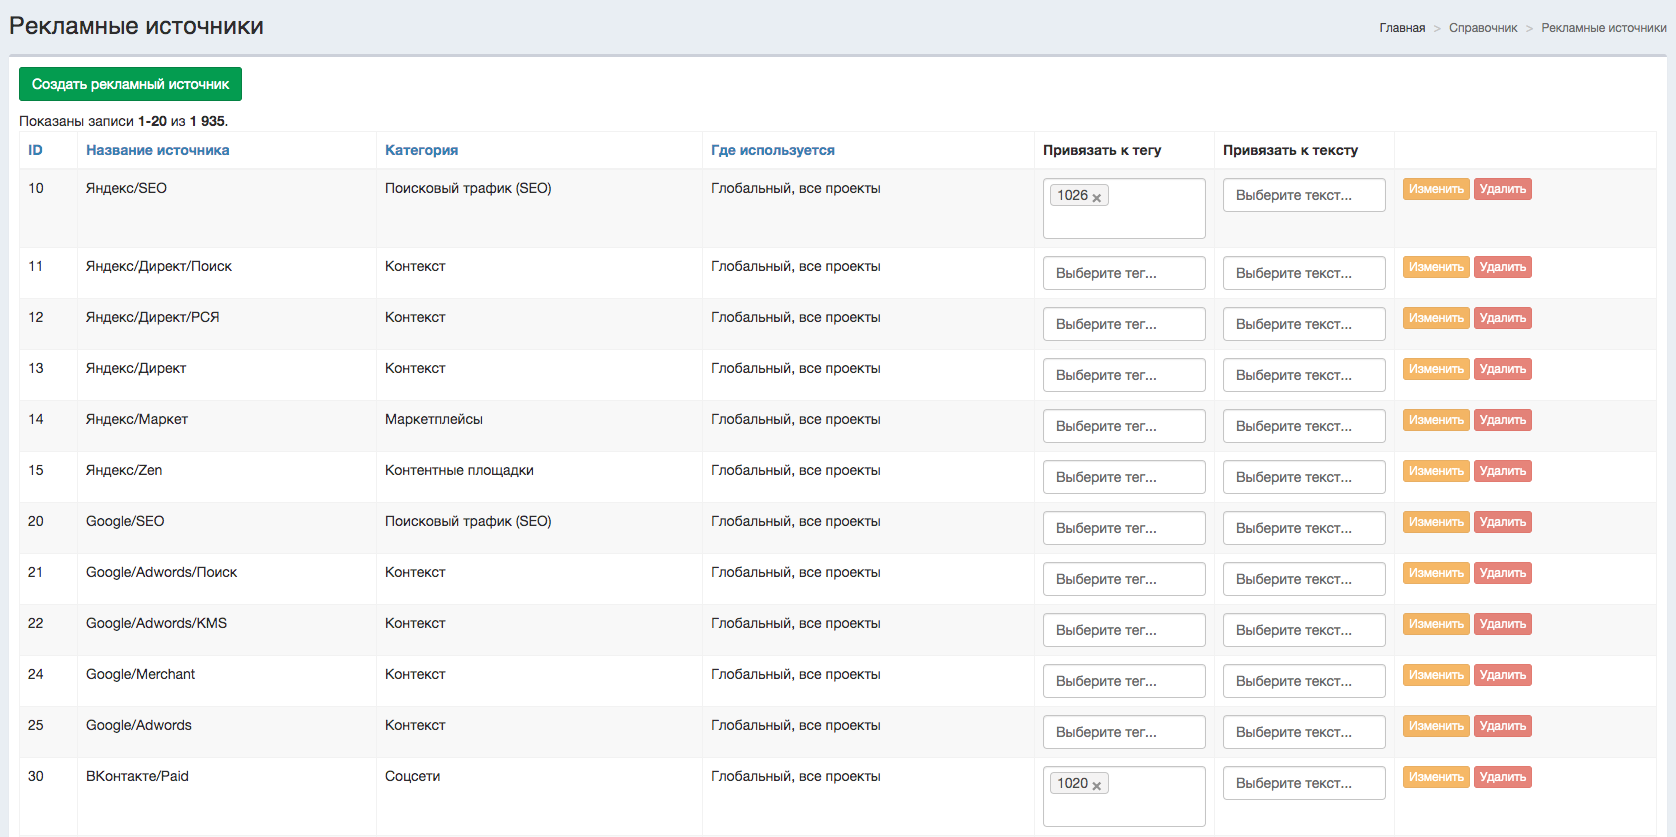Remove tag 1020 from ВКонтакте/Paid row

click(x=1097, y=785)
